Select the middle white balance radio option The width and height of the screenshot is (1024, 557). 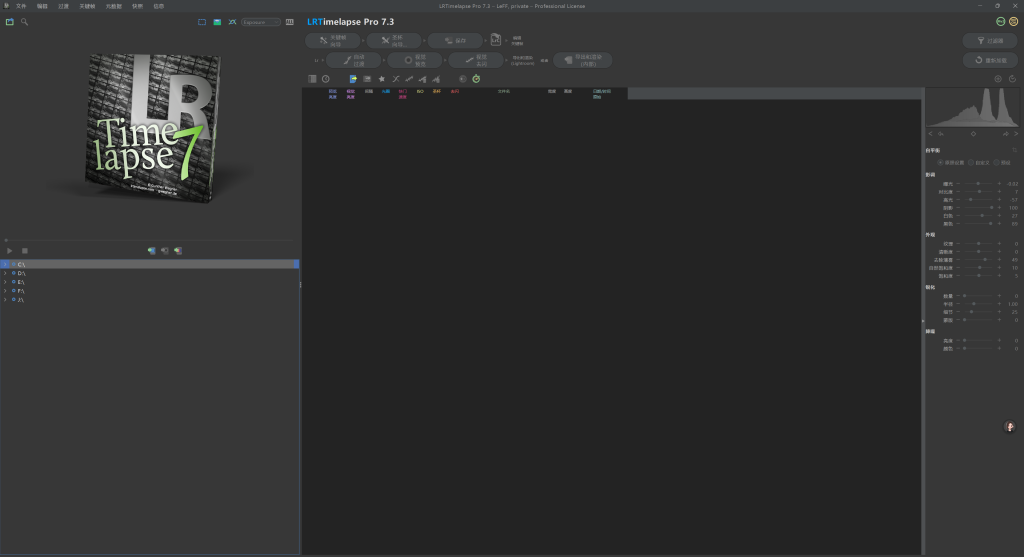pyautogui.click(x=971, y=162)
